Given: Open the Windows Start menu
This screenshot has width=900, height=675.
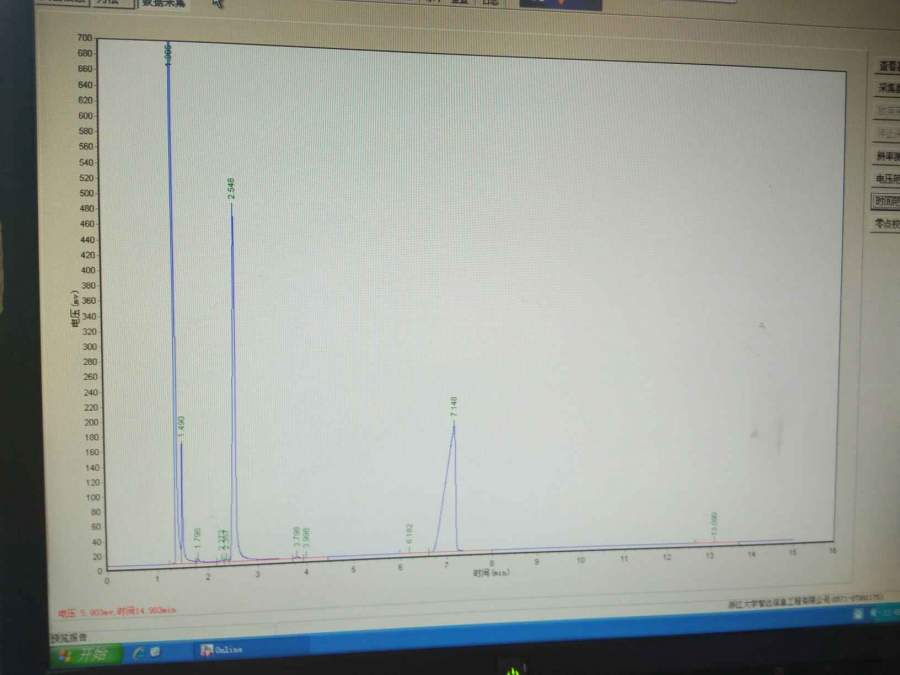Looking at the screenshot, I should pyautogui.click(x=87, y=654).
